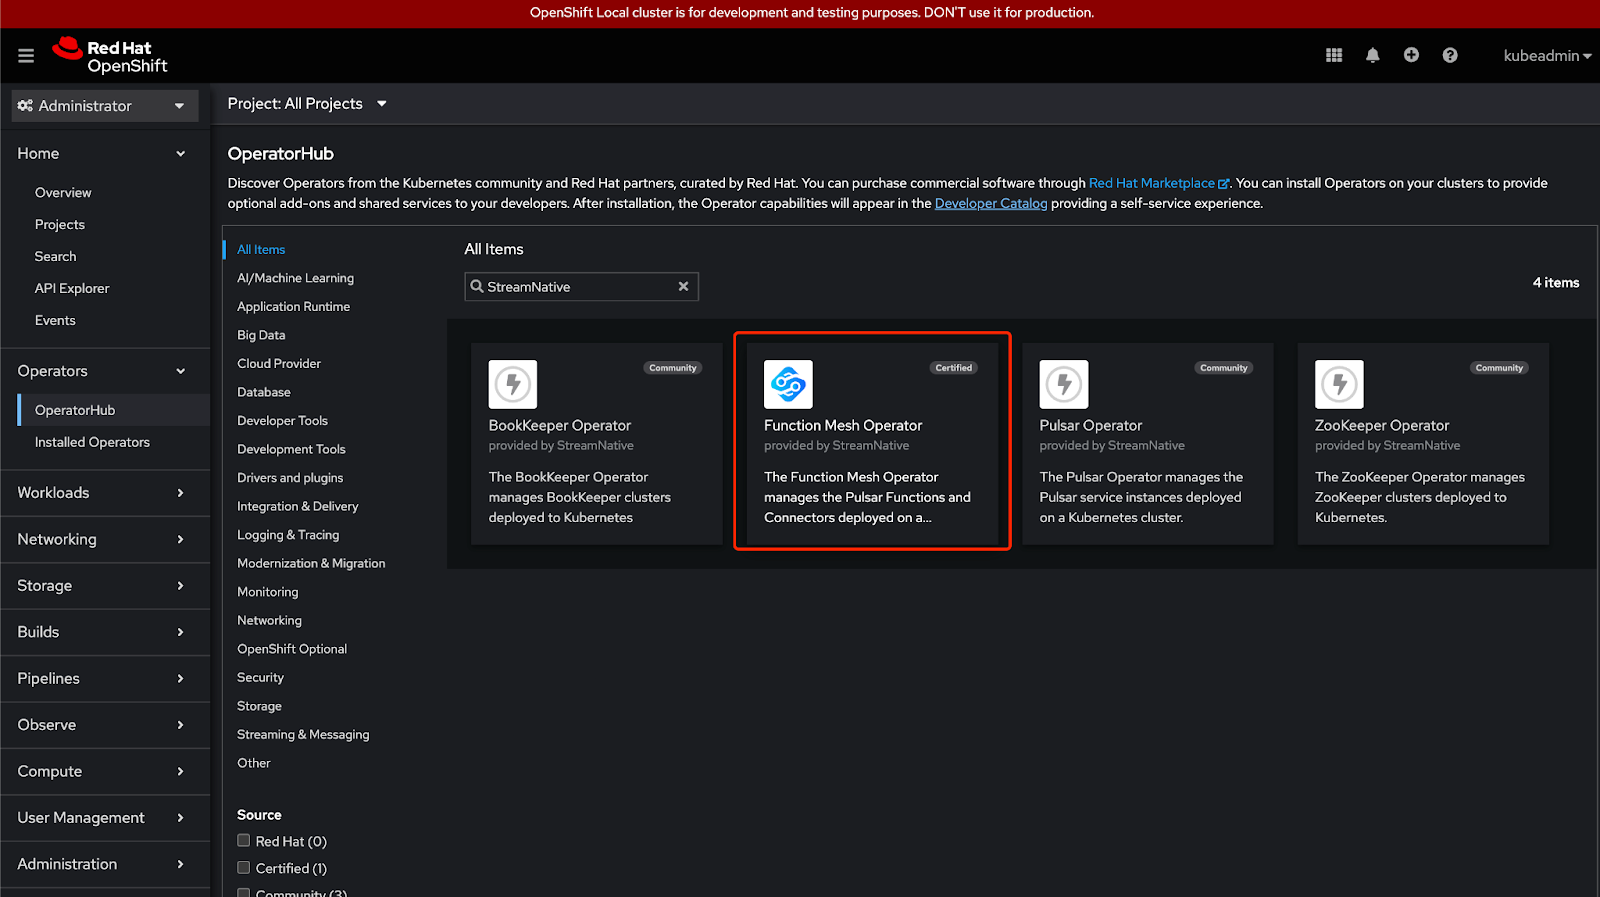Select OperatorHub in the sidebar

pyautogui.click(x=113, y=410)
